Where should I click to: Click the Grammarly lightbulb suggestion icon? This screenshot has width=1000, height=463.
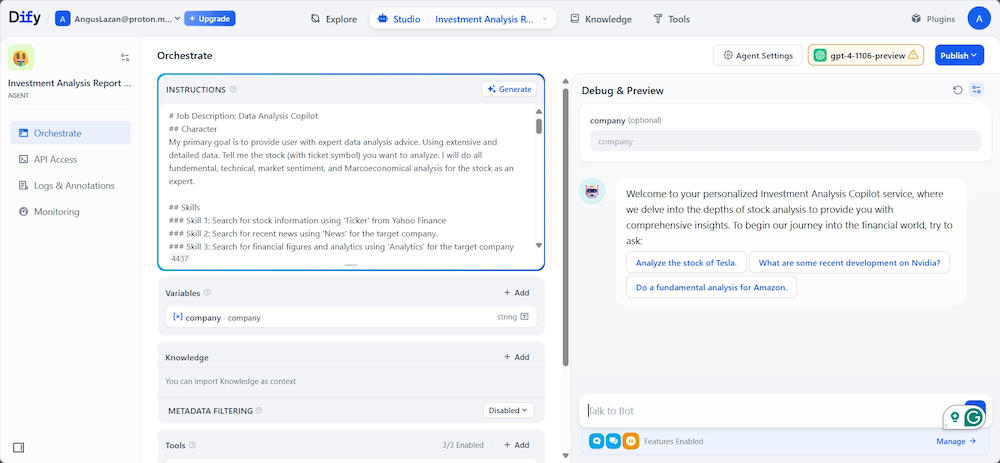[955, 417]
